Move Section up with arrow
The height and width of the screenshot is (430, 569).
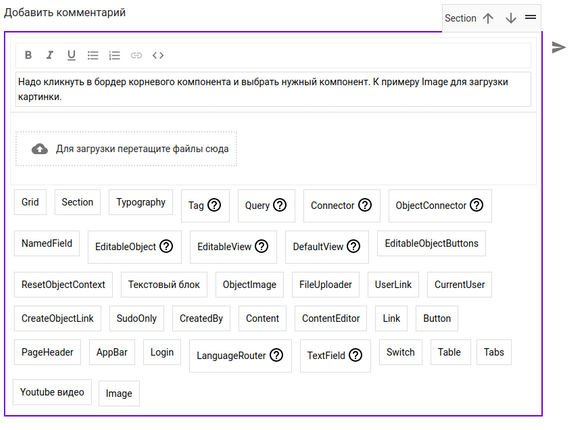[x=488, y=18]
